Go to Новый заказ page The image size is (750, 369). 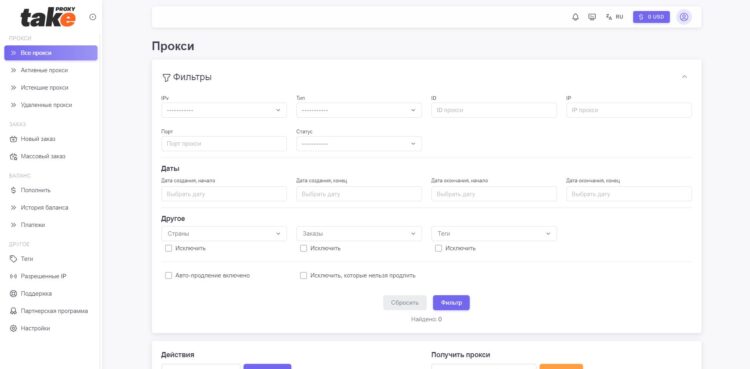[51, 139]
